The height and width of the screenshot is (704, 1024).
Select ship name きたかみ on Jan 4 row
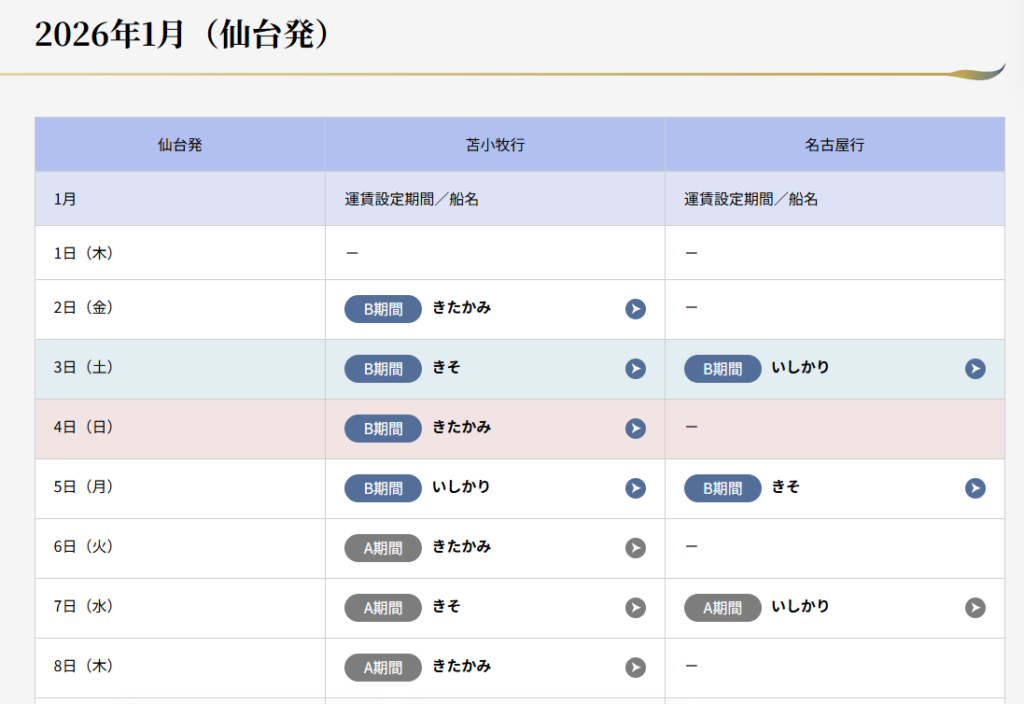click(x=461, y=427)
